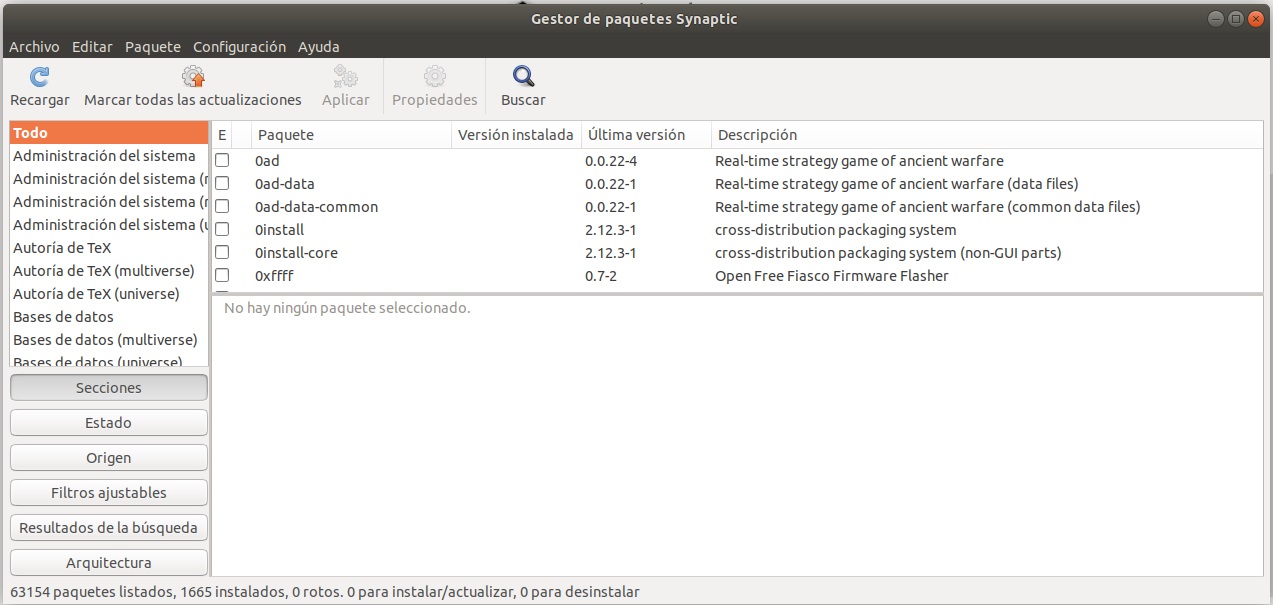Select Autoría de TeX (multiverse) section
The image size is (1273, 605).
(x=109, y=271)
